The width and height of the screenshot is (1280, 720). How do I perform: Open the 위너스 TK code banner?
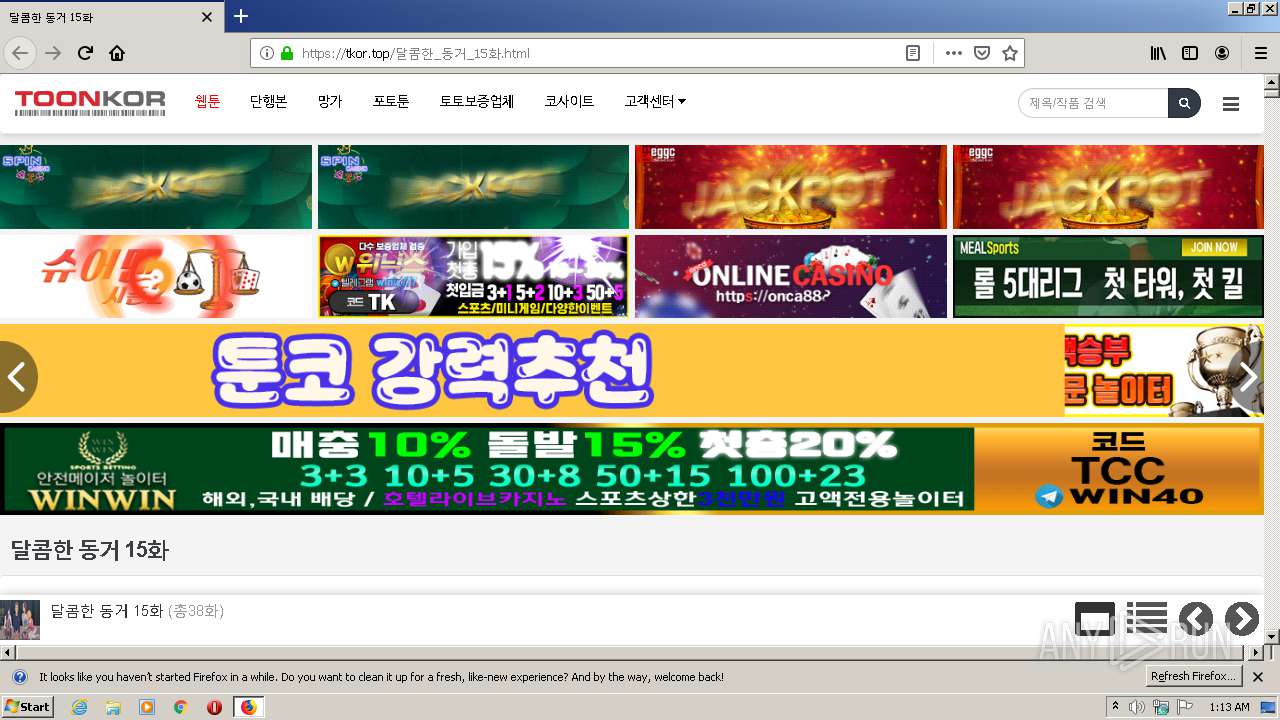point(473,276)
